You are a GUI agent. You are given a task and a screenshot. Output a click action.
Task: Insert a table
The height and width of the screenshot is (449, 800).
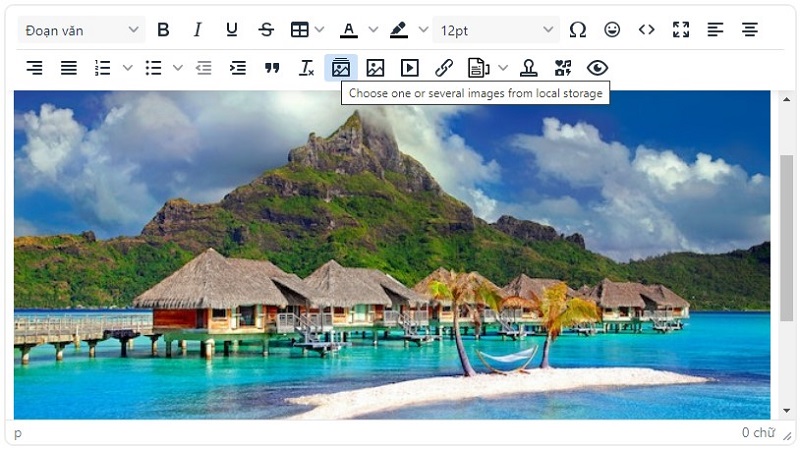tap(300, 30)
